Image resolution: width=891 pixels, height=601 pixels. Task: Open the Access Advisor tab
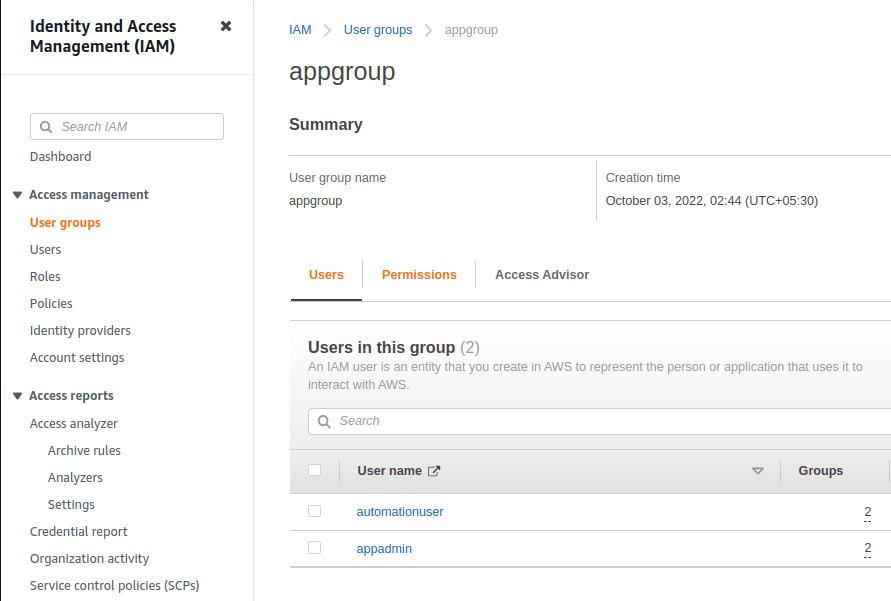pyautogui.click(x=542, y=275)
